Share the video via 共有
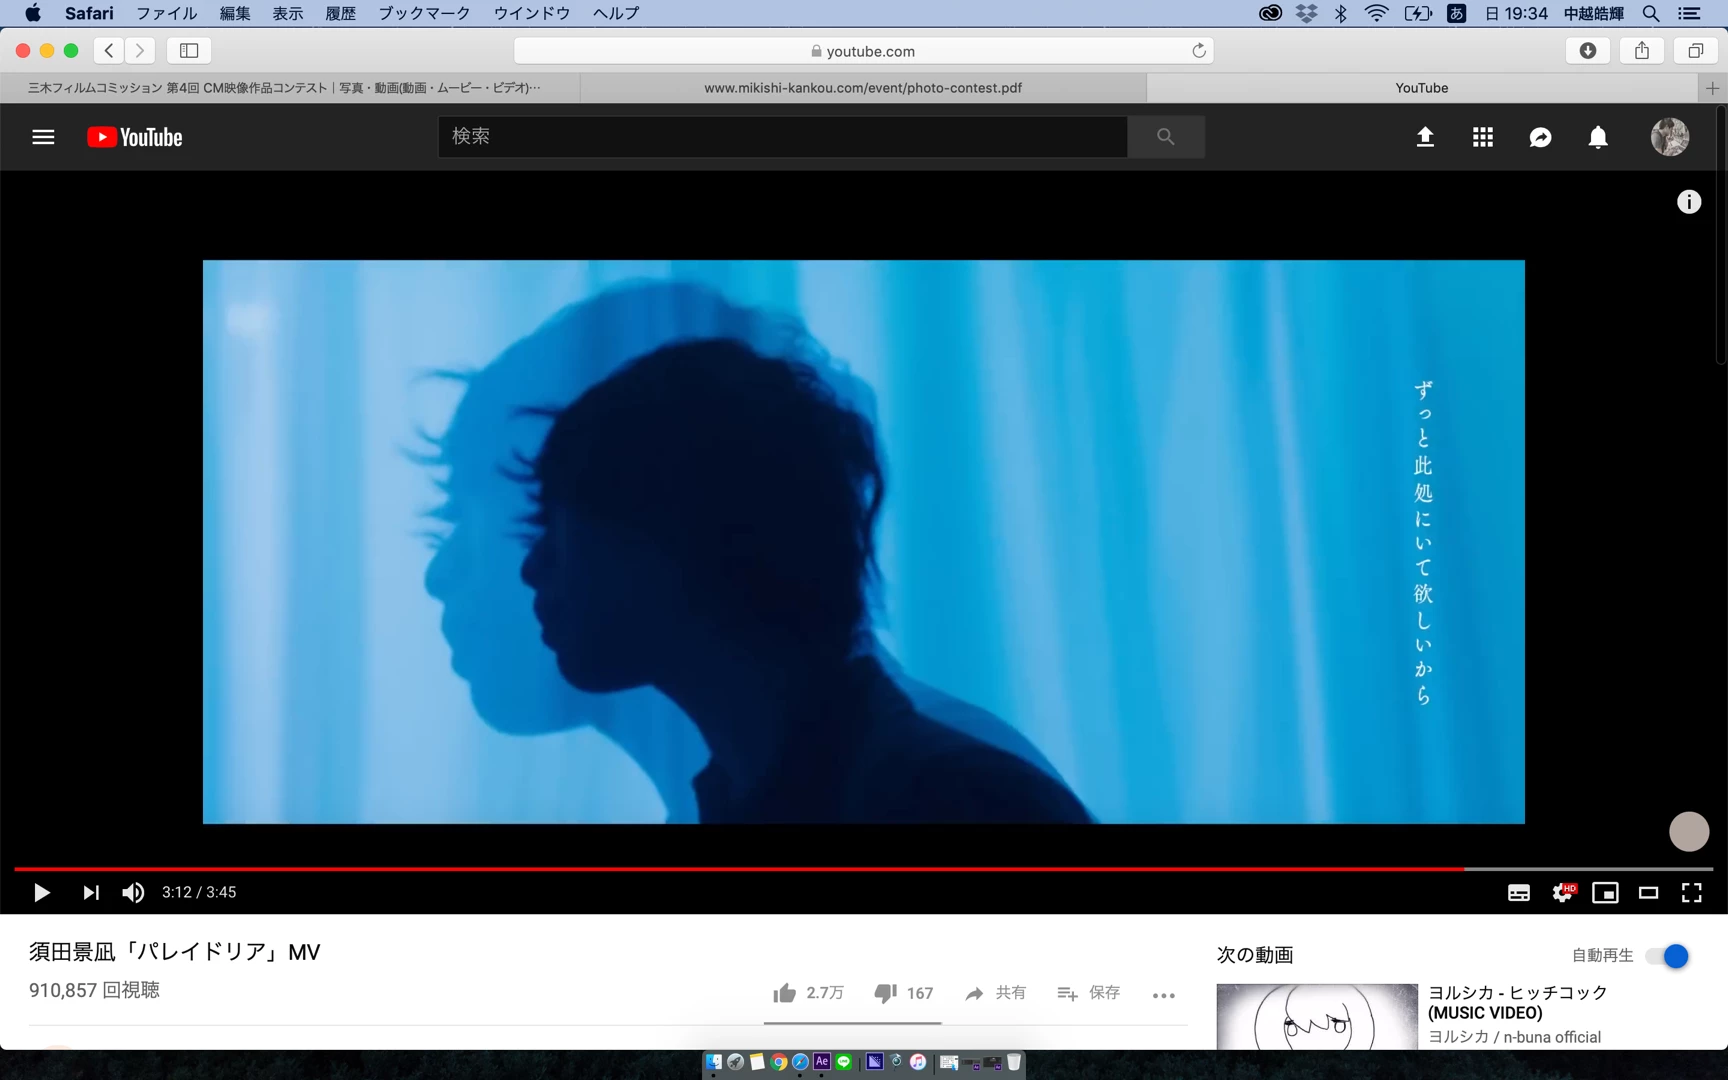This screenshot has height=1080, width=1728. [x=995, y=993]
